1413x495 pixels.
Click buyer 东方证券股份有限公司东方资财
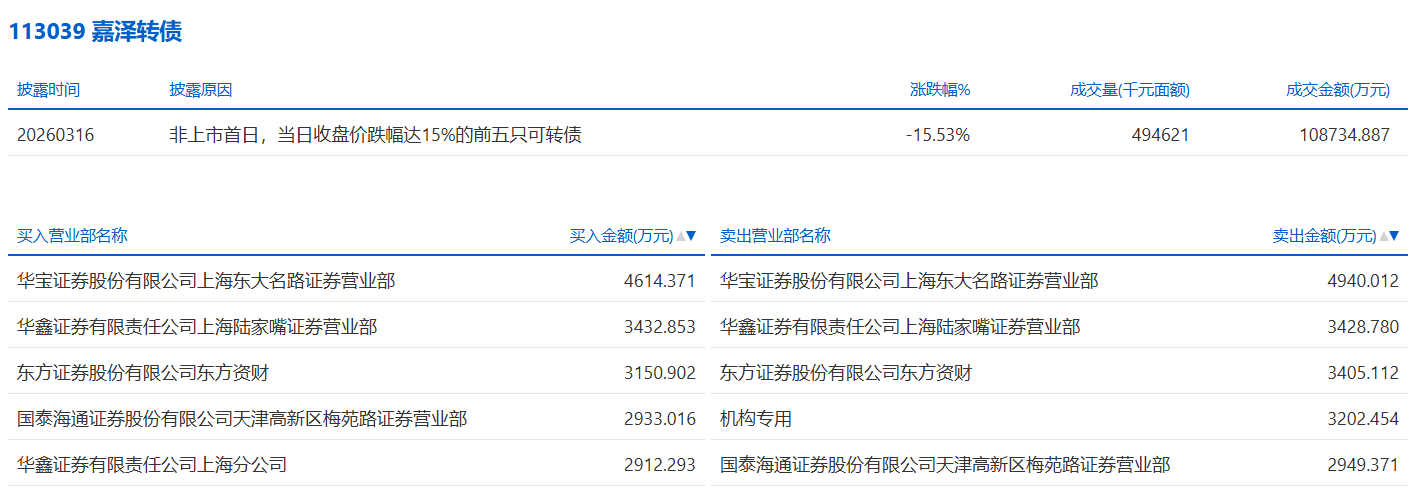pyautogui.click(x=143, y=373)
